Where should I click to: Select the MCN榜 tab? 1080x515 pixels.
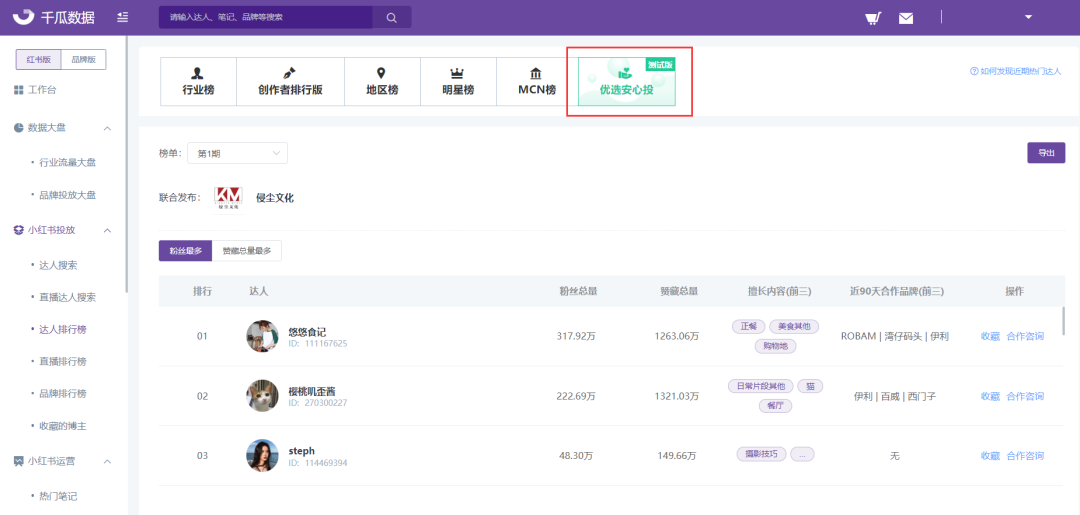click(x=537, y=82)
